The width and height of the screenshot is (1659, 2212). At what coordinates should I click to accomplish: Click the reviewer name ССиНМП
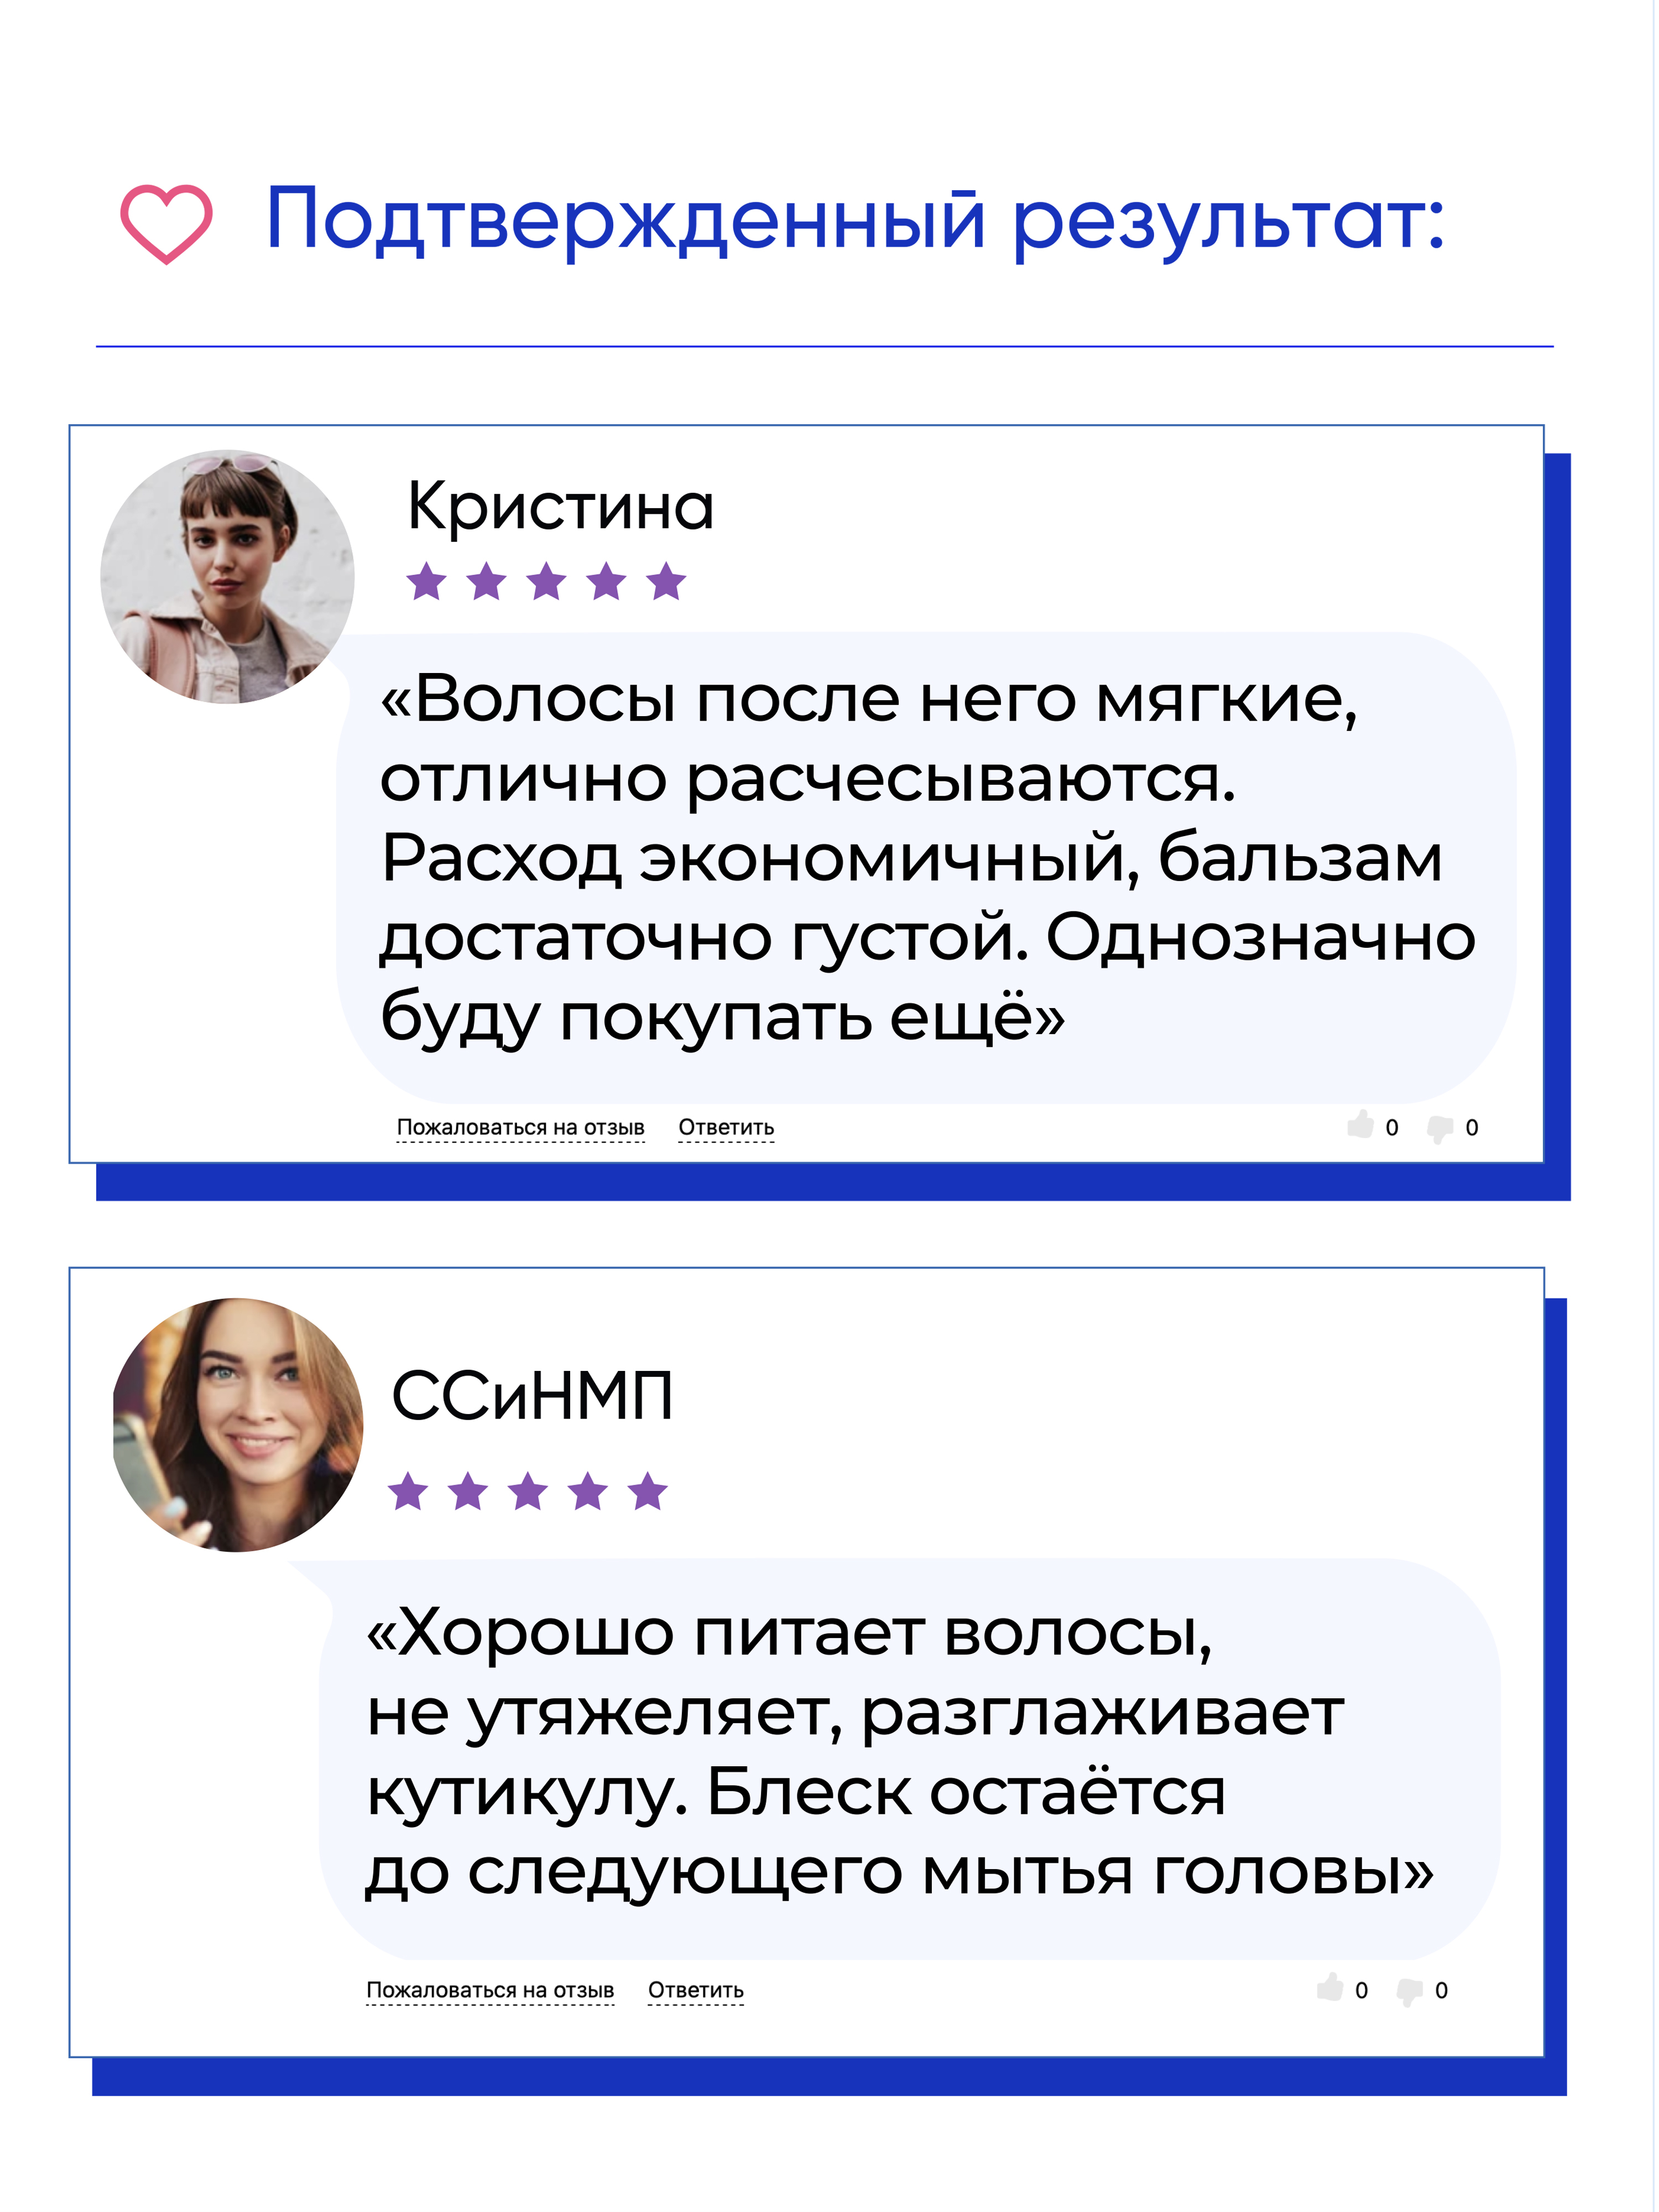pyautogui.click(x=532, y=1396)
